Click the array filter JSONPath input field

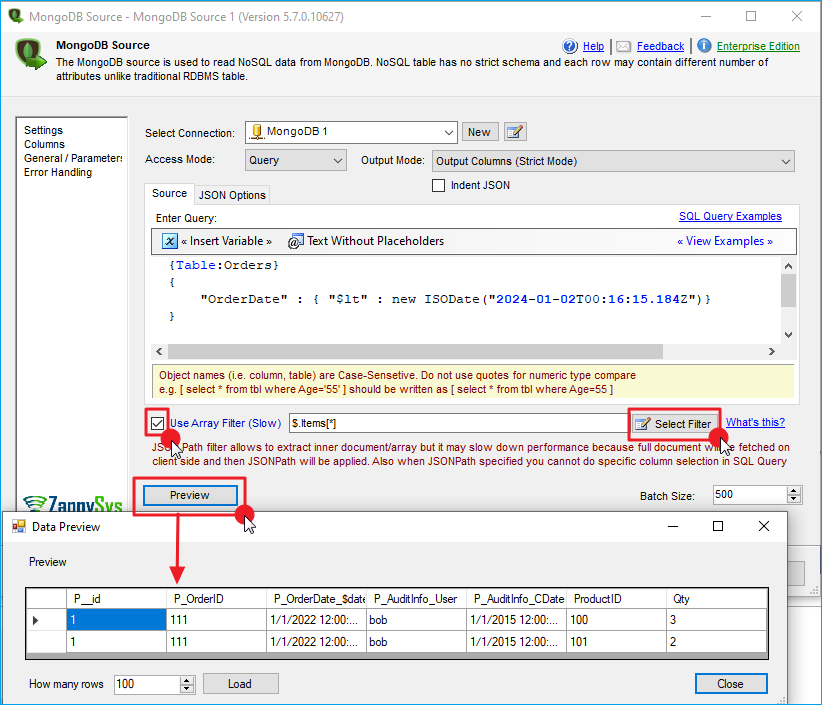coord(455,424)
